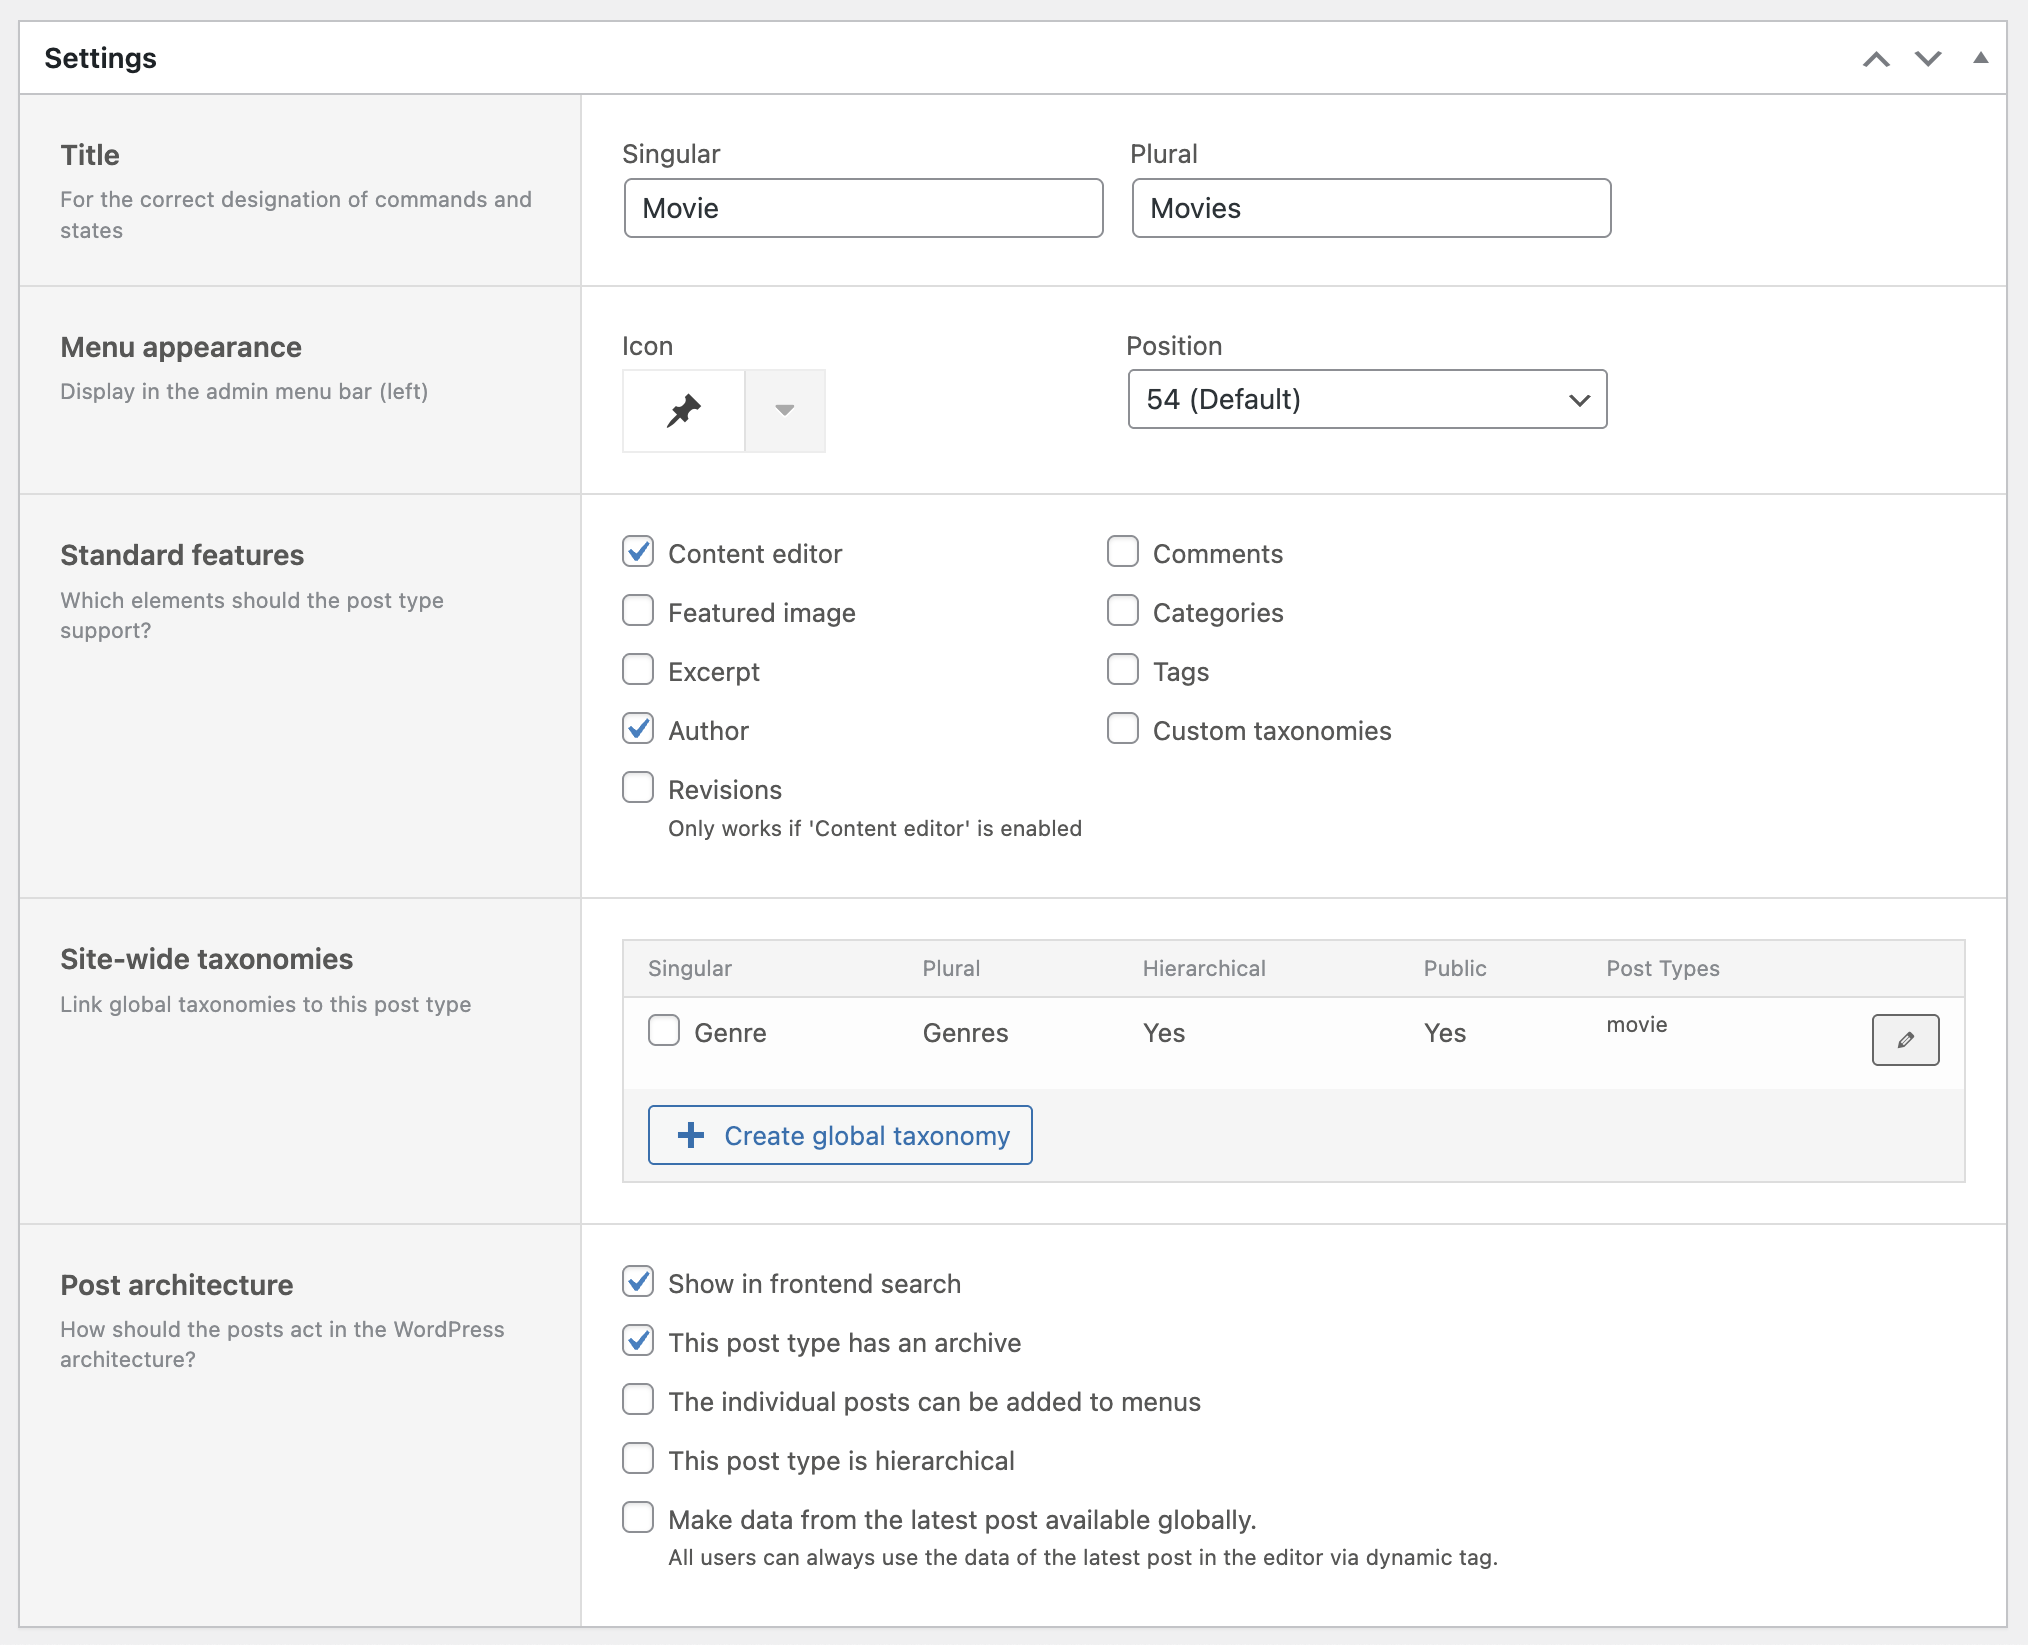Enable This post type is hierarchical
Viewport: 2028px width, 1645px height.
(x=638, y=1459)
